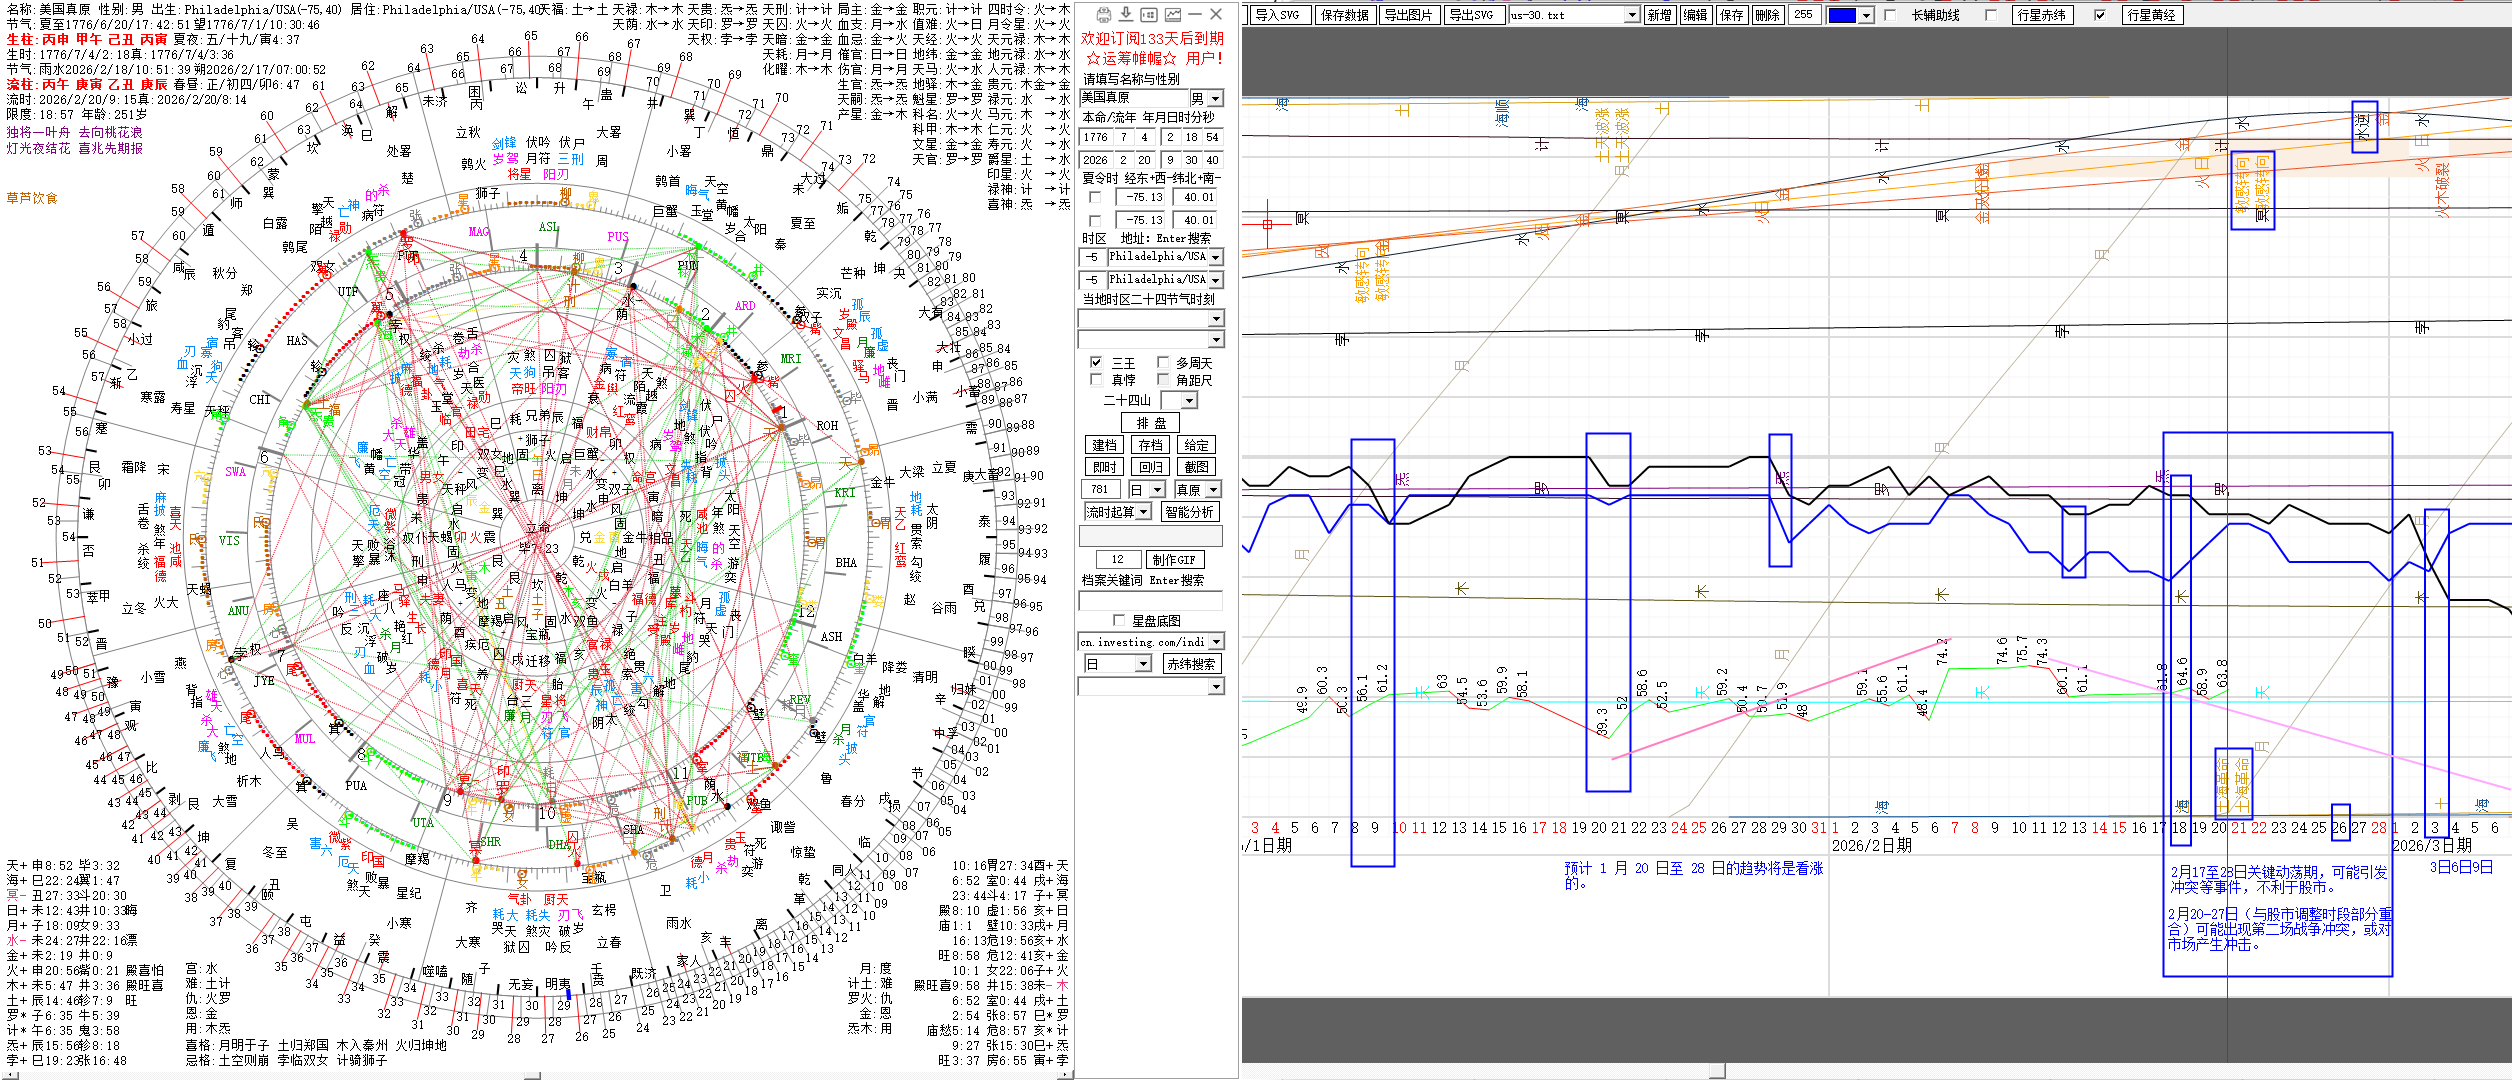Screen dimensions: 2512x1080
Task: Open the cn.investing.com source dropdown
Action: (x=1216, y=641)
